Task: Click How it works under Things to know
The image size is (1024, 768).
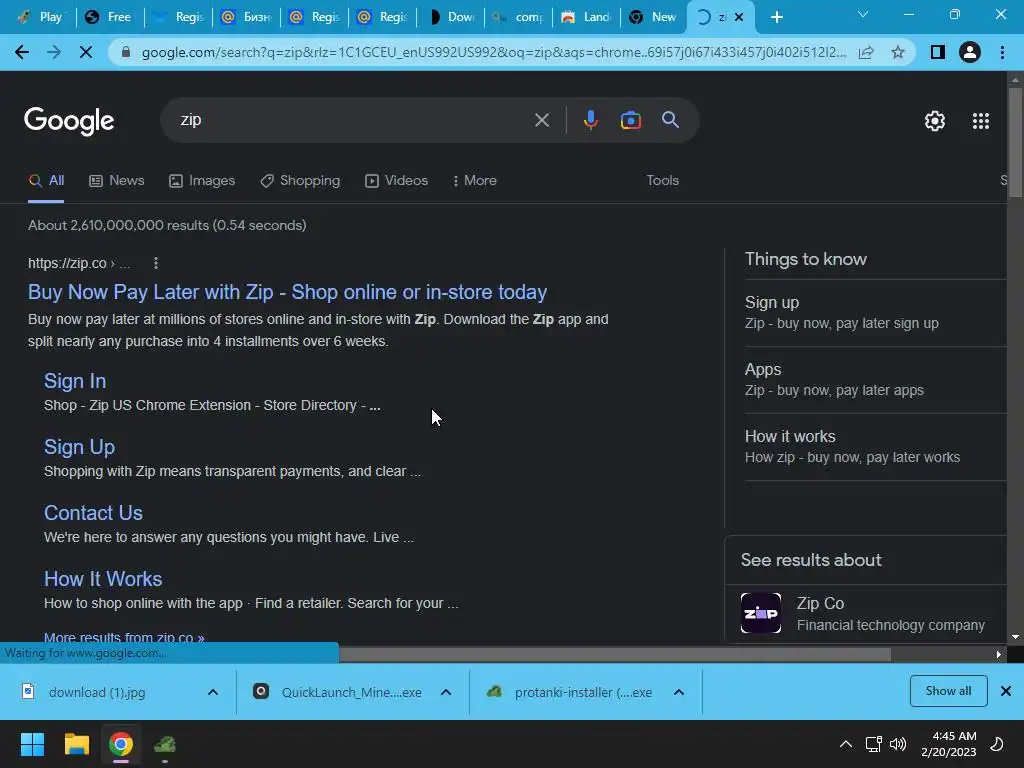Action: coord(790,437)
